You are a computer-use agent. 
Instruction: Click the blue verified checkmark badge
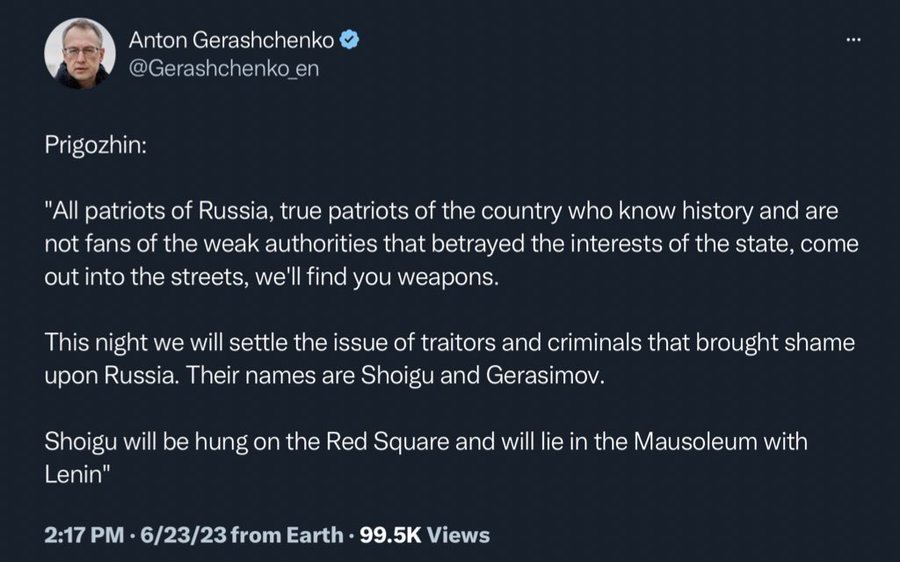[x=350, y=40]
